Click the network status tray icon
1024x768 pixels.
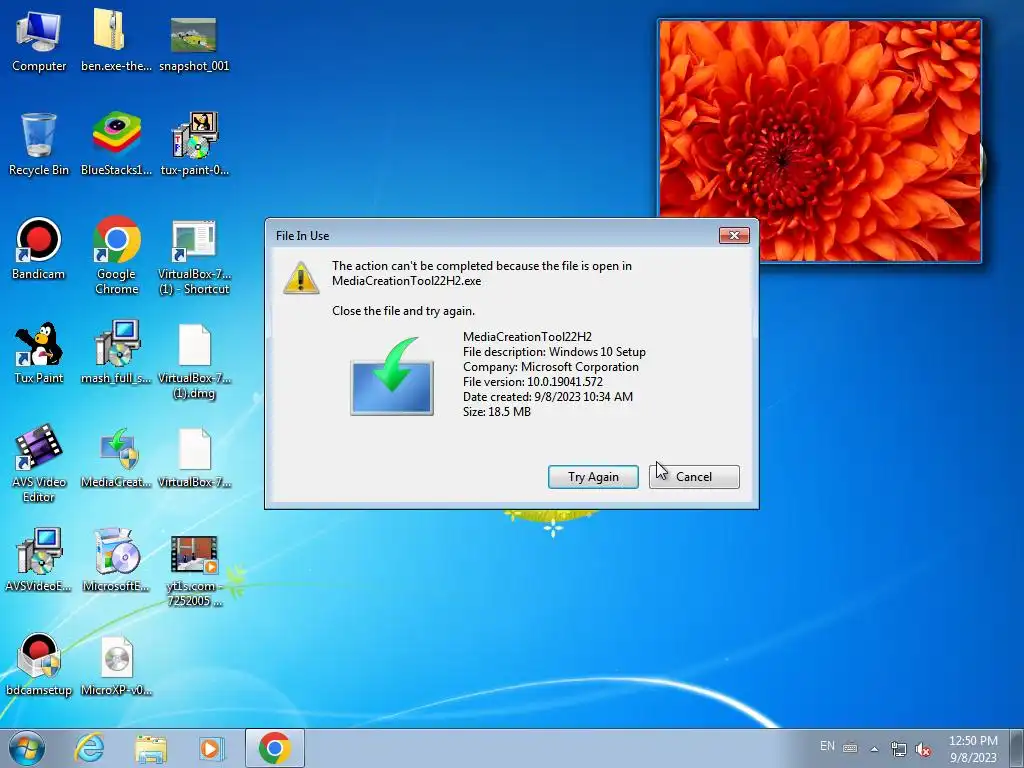[x=899, y=749]
